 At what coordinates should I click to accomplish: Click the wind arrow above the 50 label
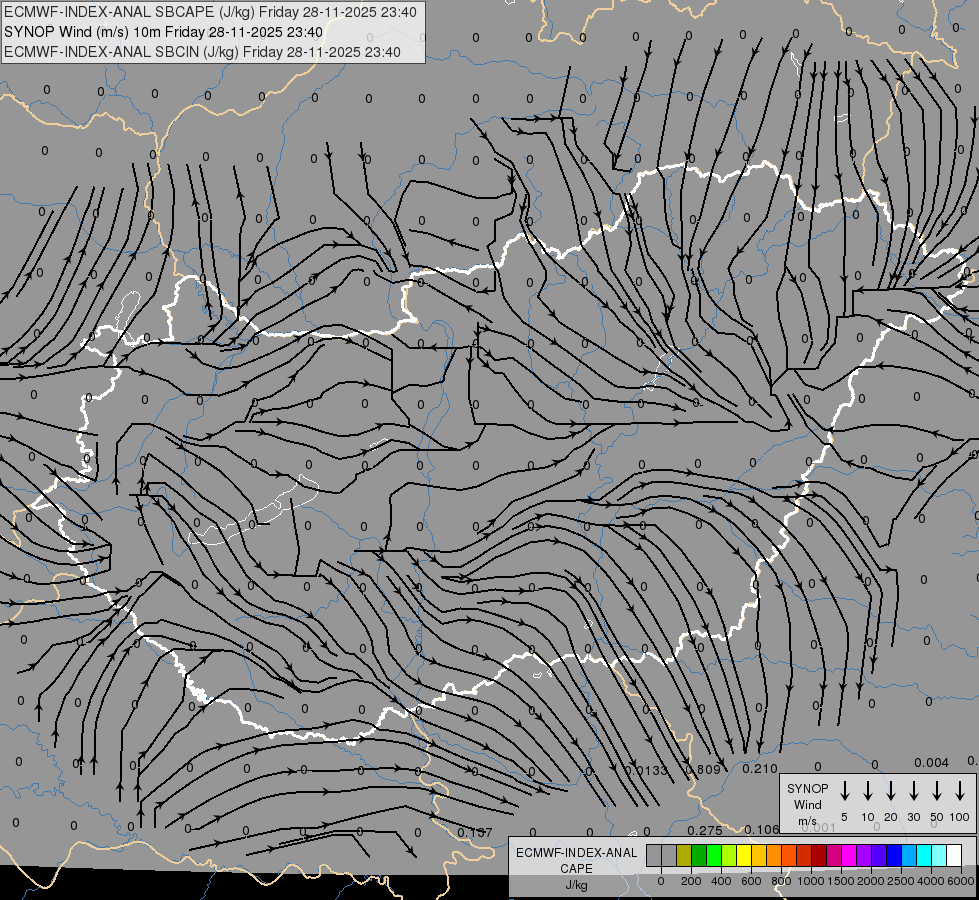click(937, 791)
